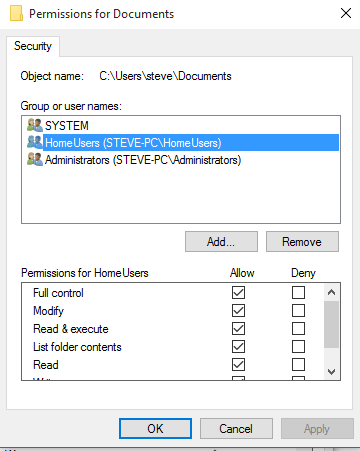The image size is (360, 451).
Task: Check Deny for Read & execute
Action: [x=298, y=329]
